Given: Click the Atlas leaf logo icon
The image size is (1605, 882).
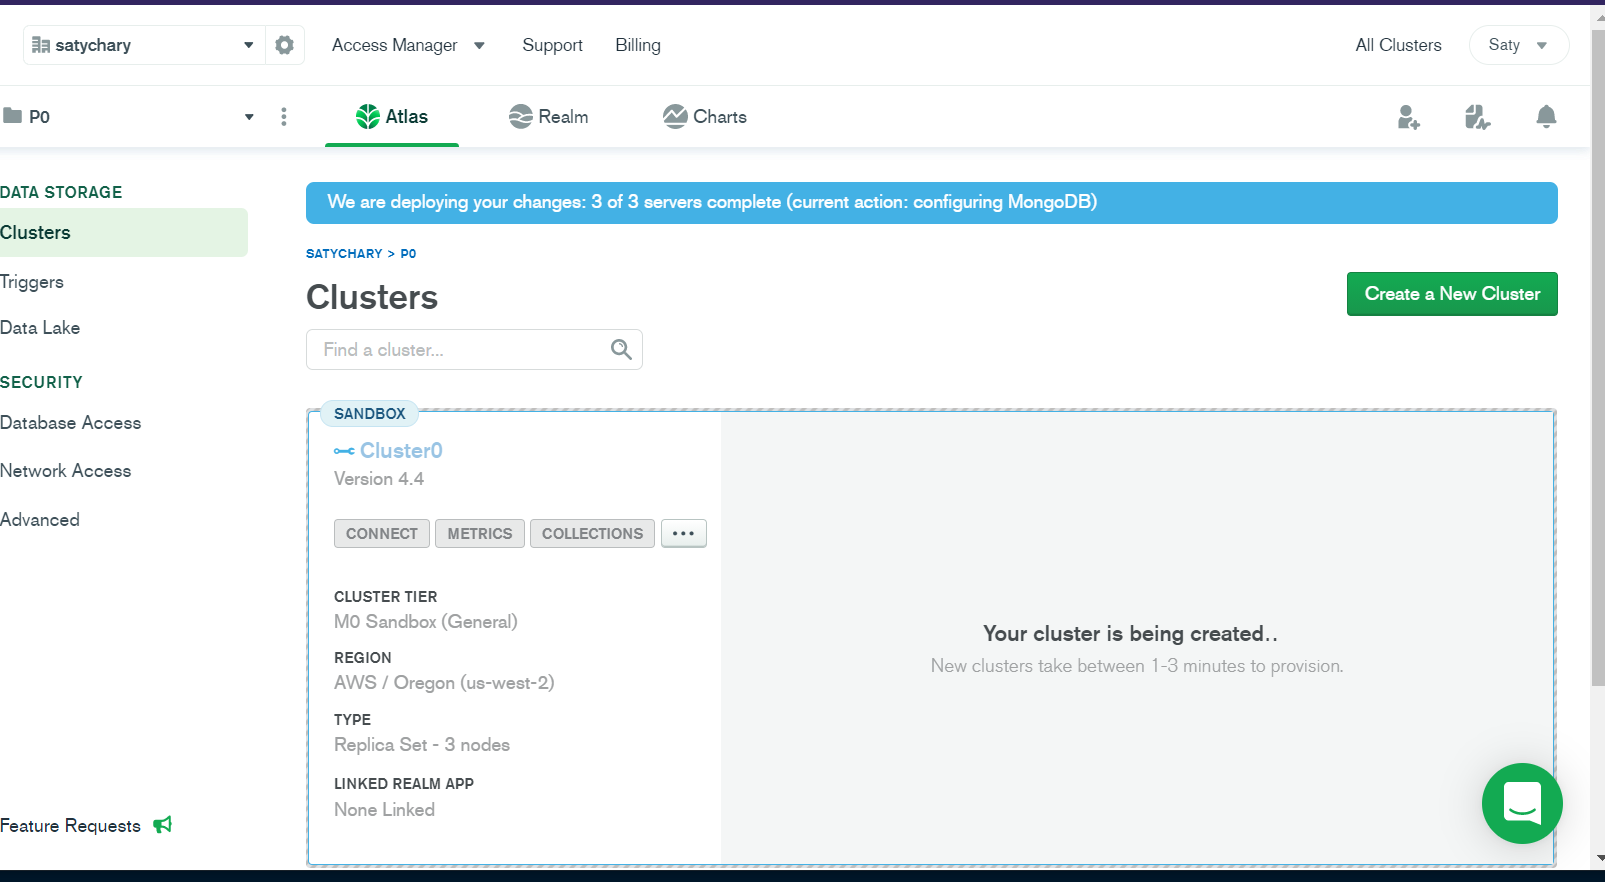Looking at the screenshot, I should (x=368, y=117).
